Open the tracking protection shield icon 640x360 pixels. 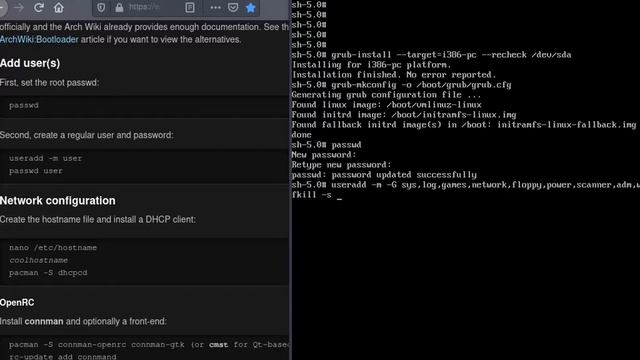pyautogui.click(x=101, y=7)
